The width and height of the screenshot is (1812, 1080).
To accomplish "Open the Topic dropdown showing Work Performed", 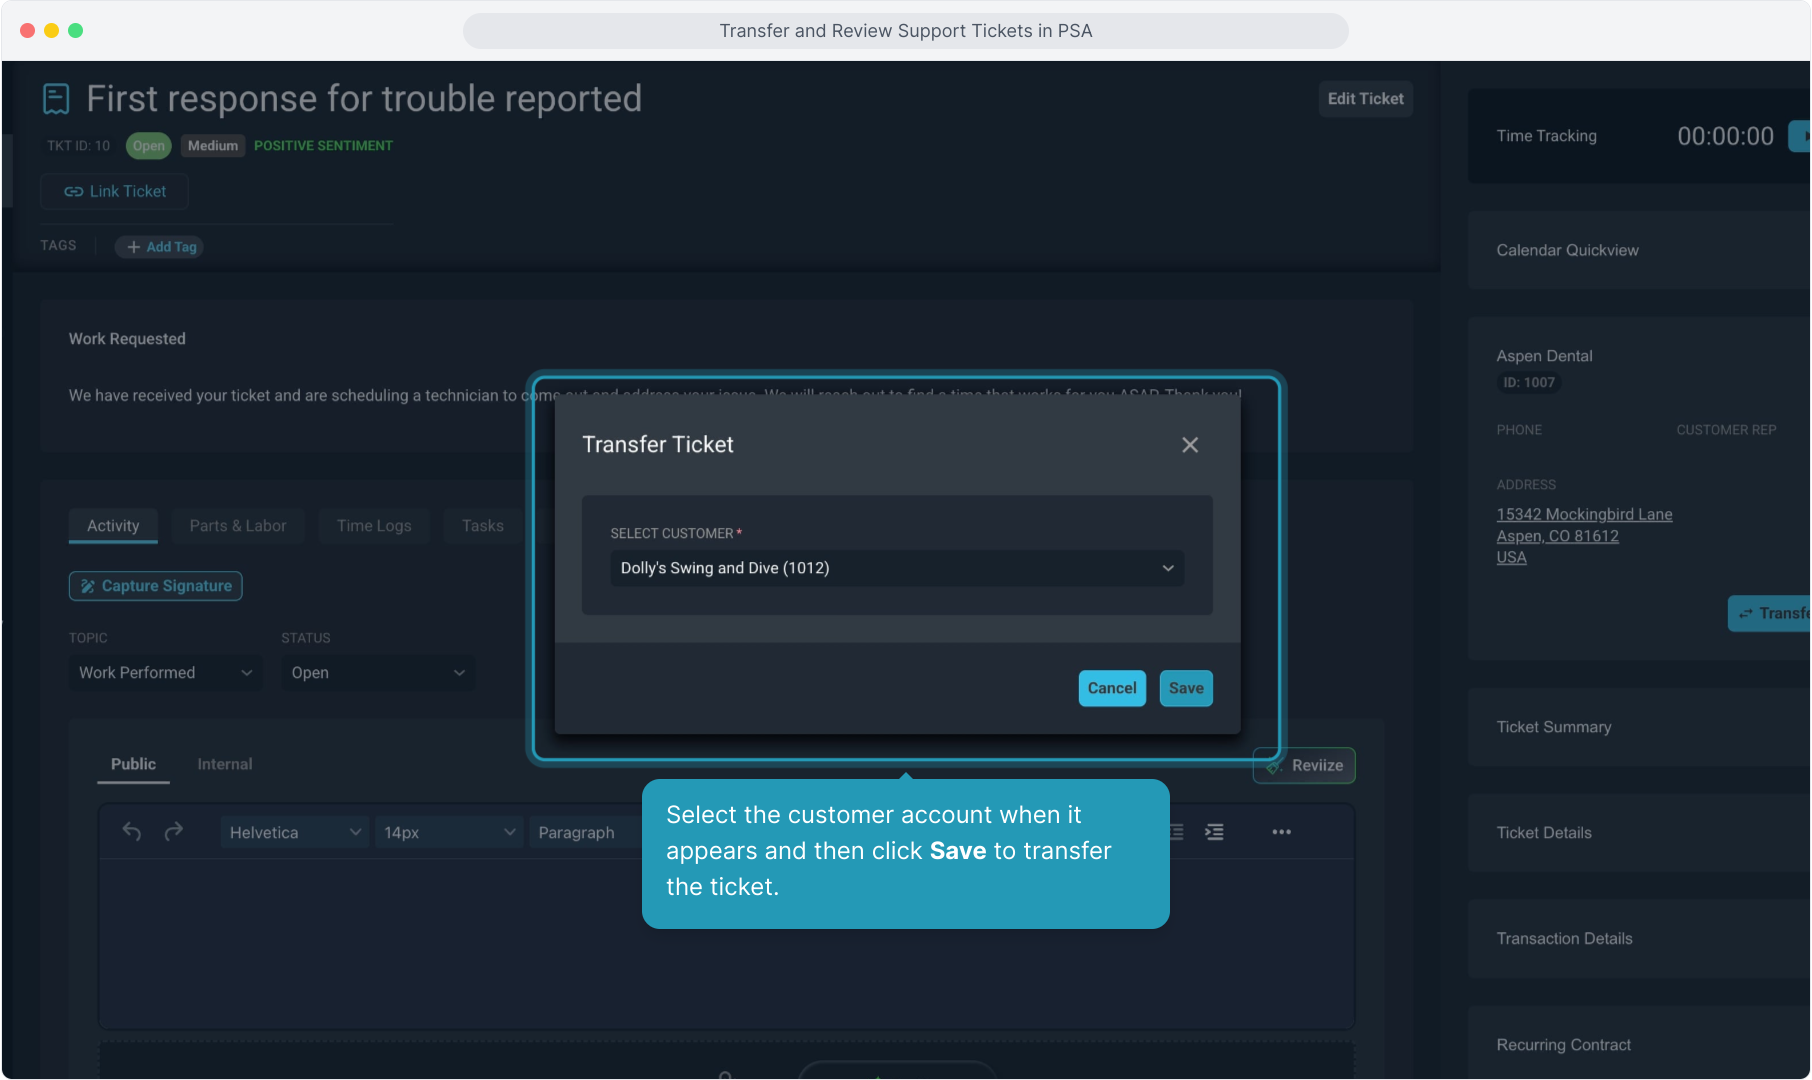I will coord(165,673).
